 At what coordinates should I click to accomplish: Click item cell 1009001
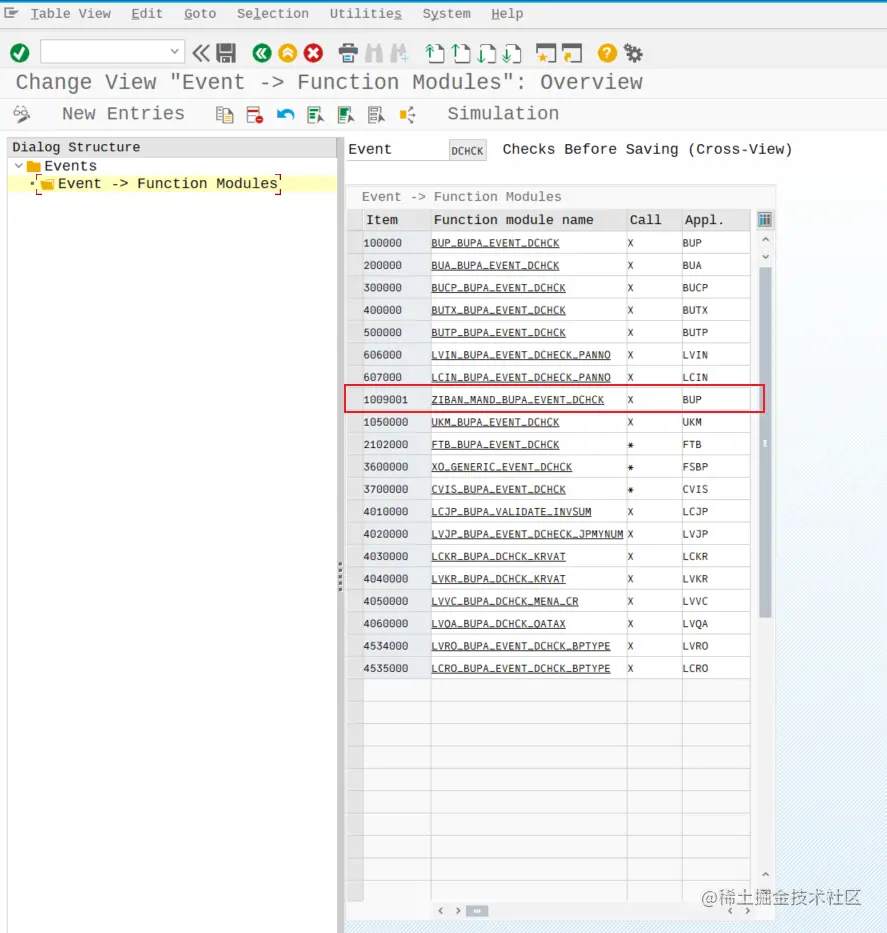[x=397, y=400]
